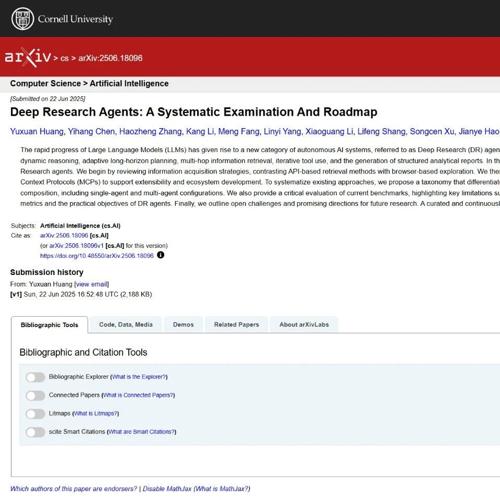Click the cs breadcrumb link
The width and height of the screenshot is (500, 500).
65,58
